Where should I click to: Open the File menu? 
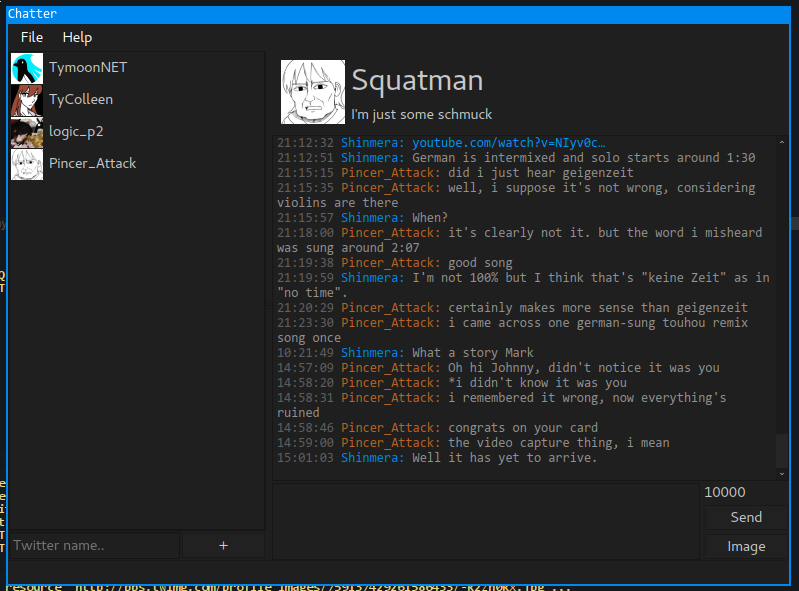tap(32, 37)
